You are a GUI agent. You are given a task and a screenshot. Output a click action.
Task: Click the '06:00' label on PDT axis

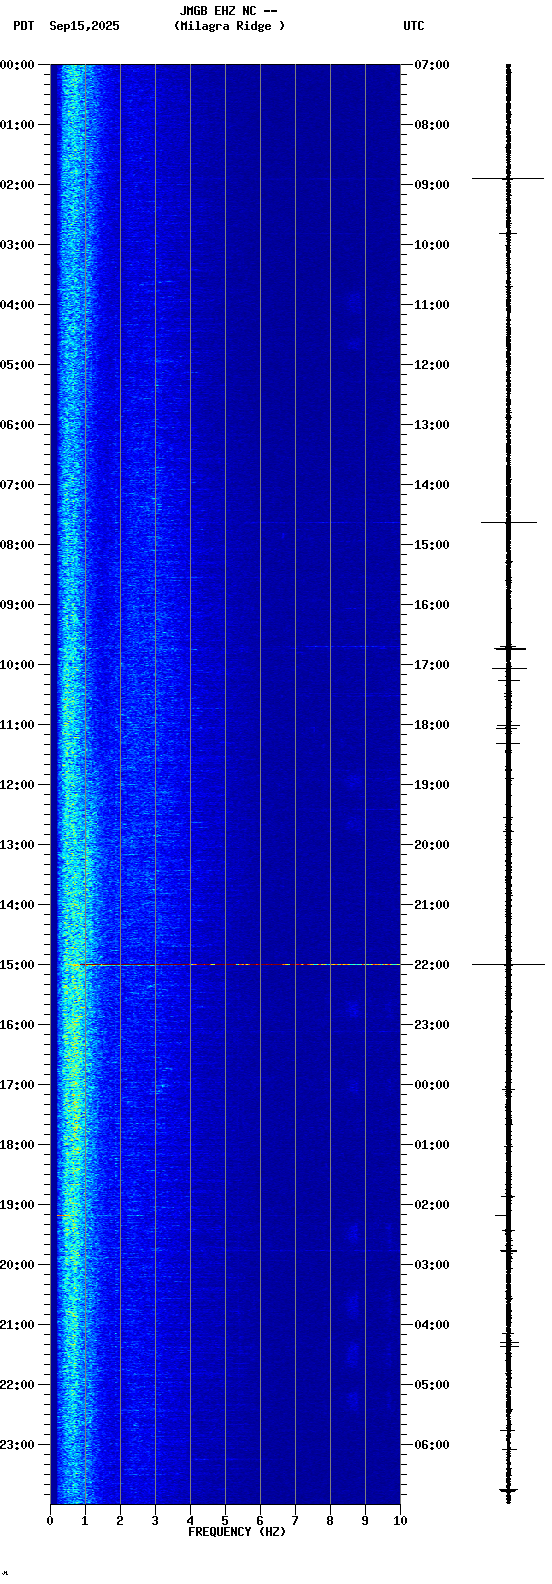click(x=17, y=425)
